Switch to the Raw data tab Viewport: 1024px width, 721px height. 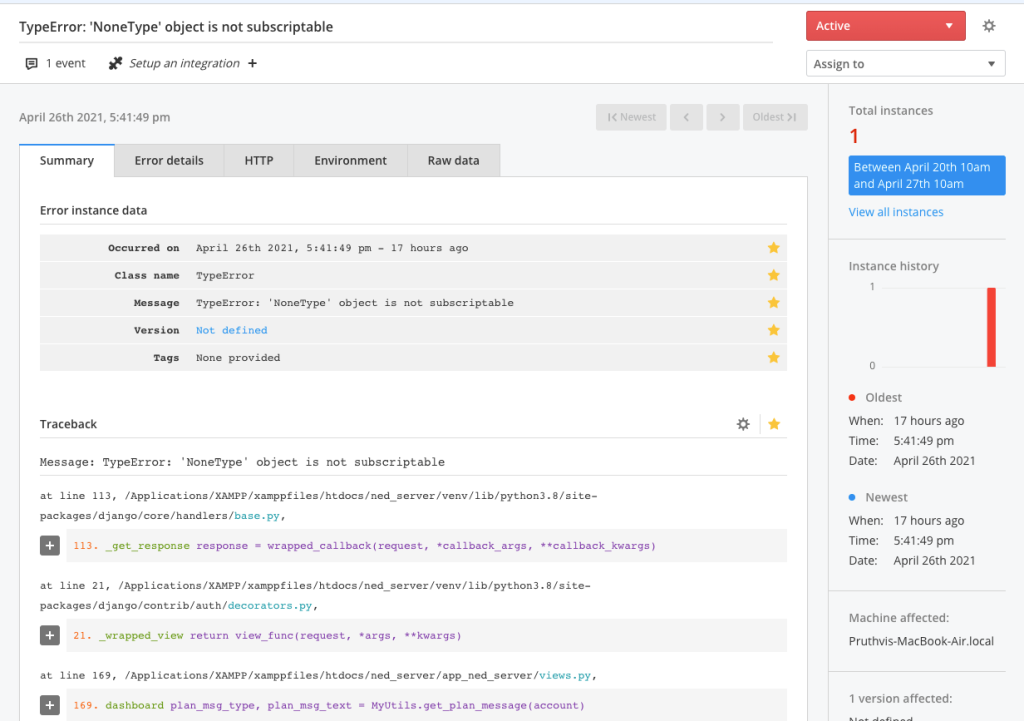(453, 160)
